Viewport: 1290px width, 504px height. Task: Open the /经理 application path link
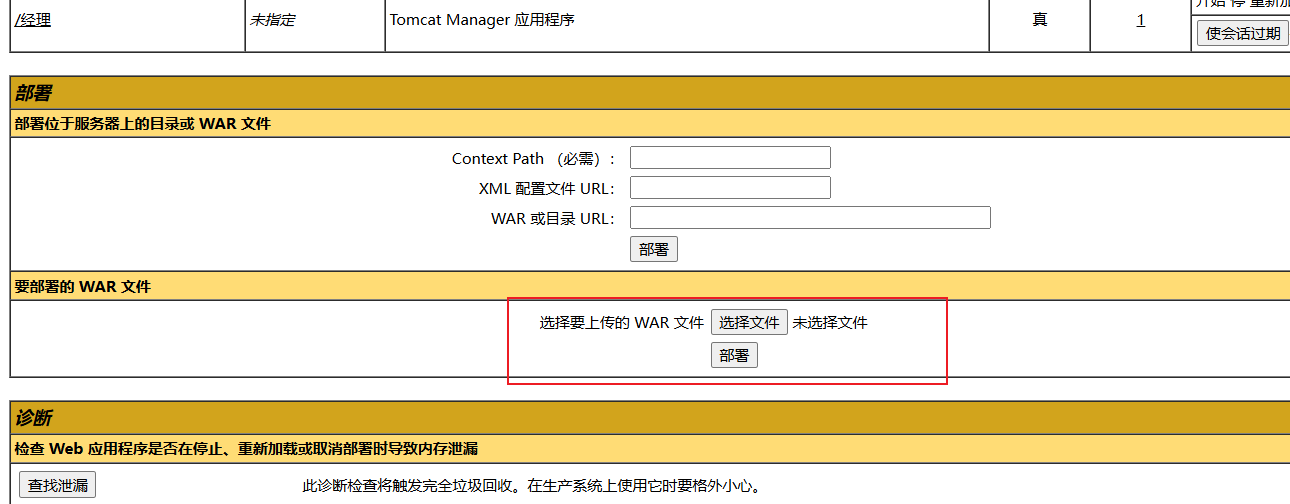(x=33, y=20)
